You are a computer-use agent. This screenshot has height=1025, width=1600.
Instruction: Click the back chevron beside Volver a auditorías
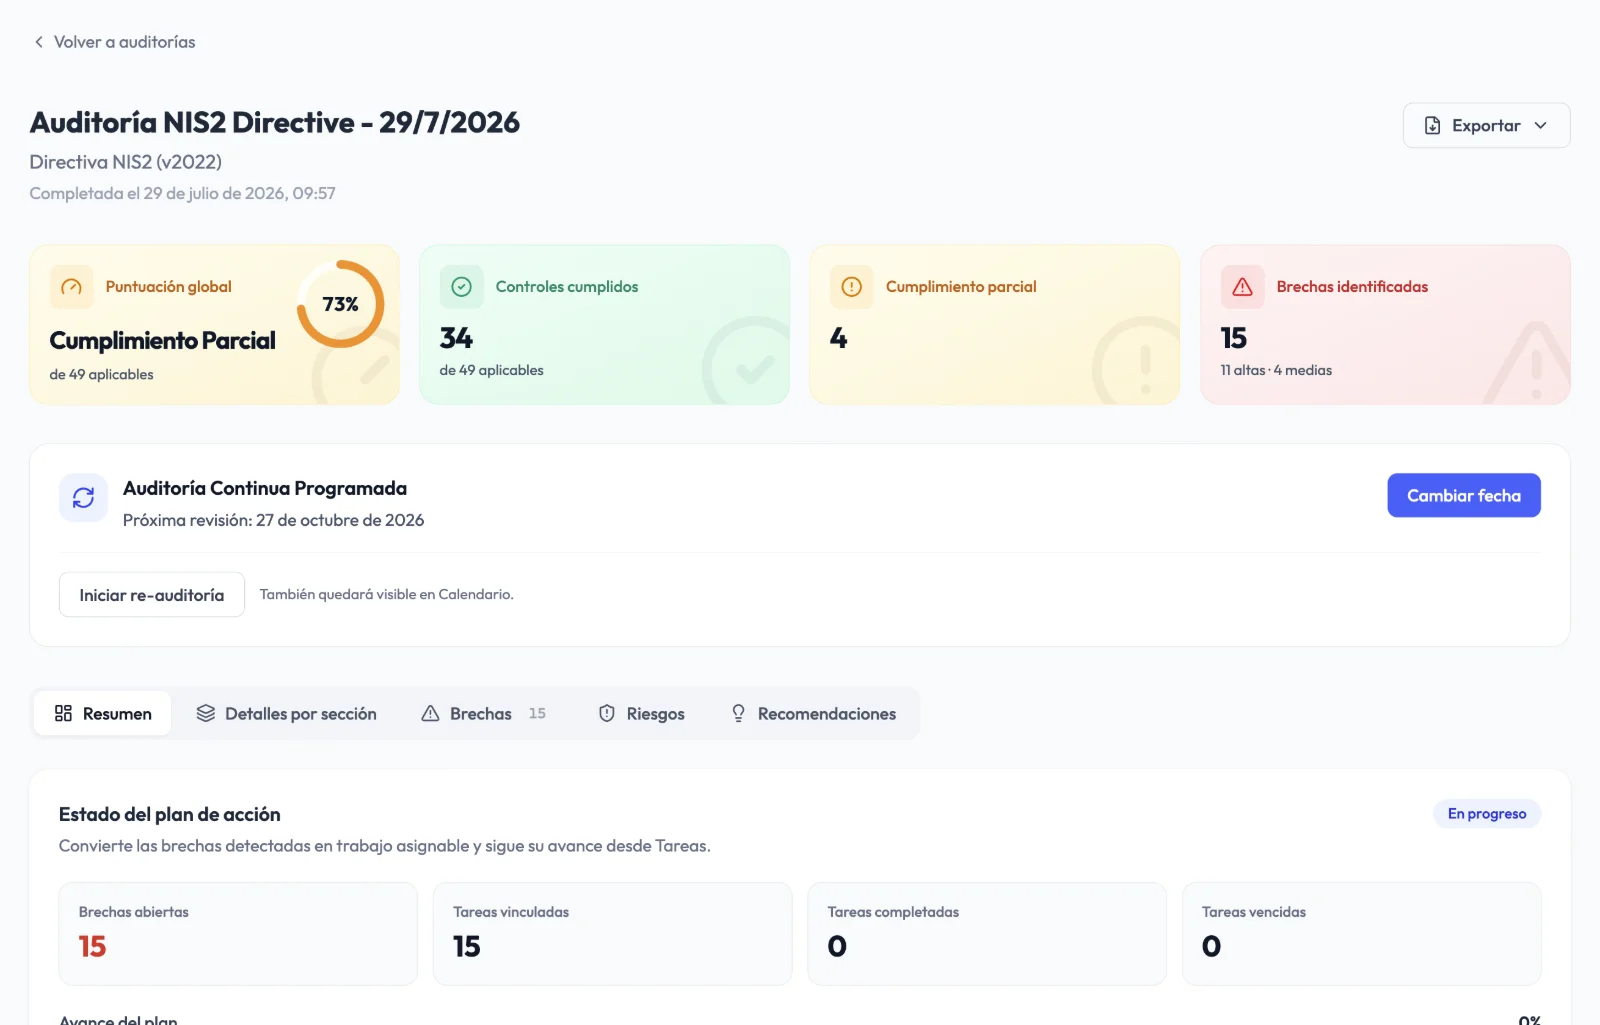[x=38, y=42]
